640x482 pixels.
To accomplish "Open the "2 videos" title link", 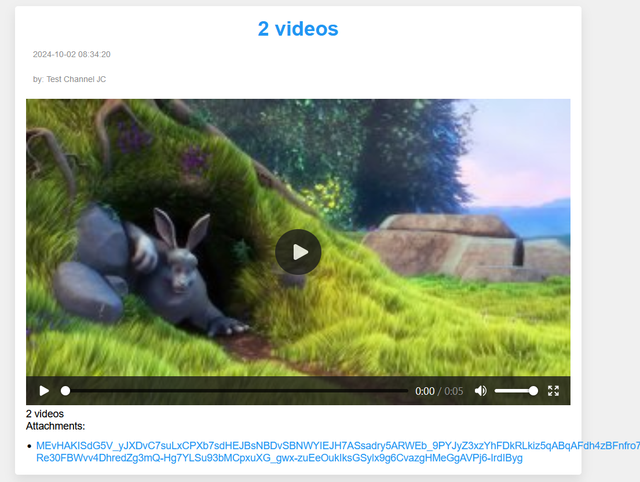I will [298, 29].
